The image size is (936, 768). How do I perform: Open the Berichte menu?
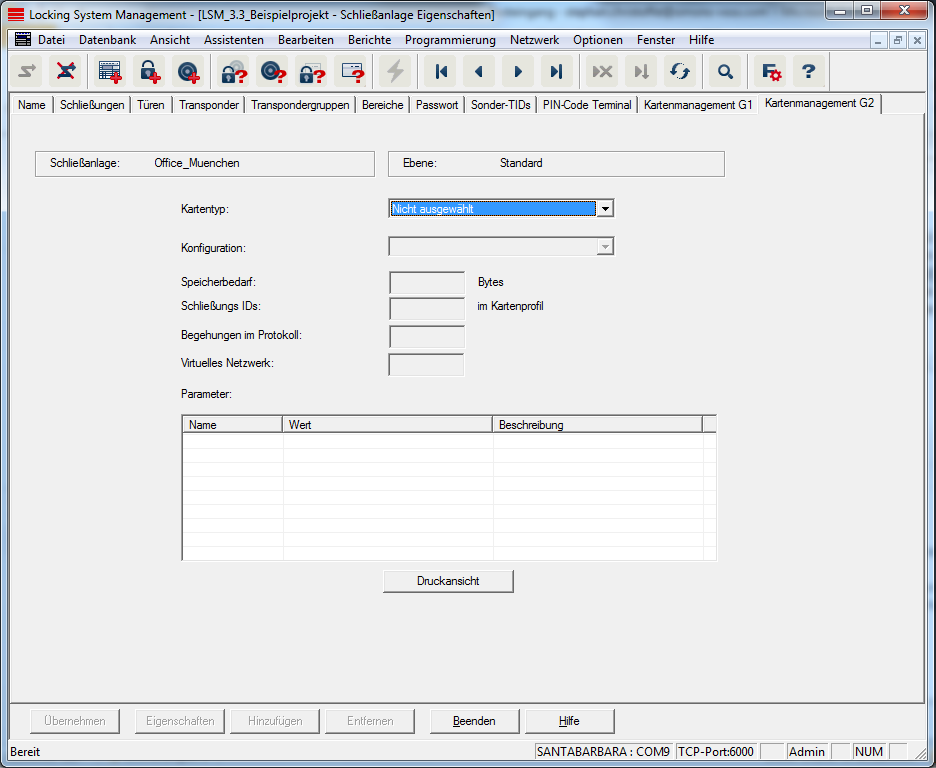tap(369, 40)
